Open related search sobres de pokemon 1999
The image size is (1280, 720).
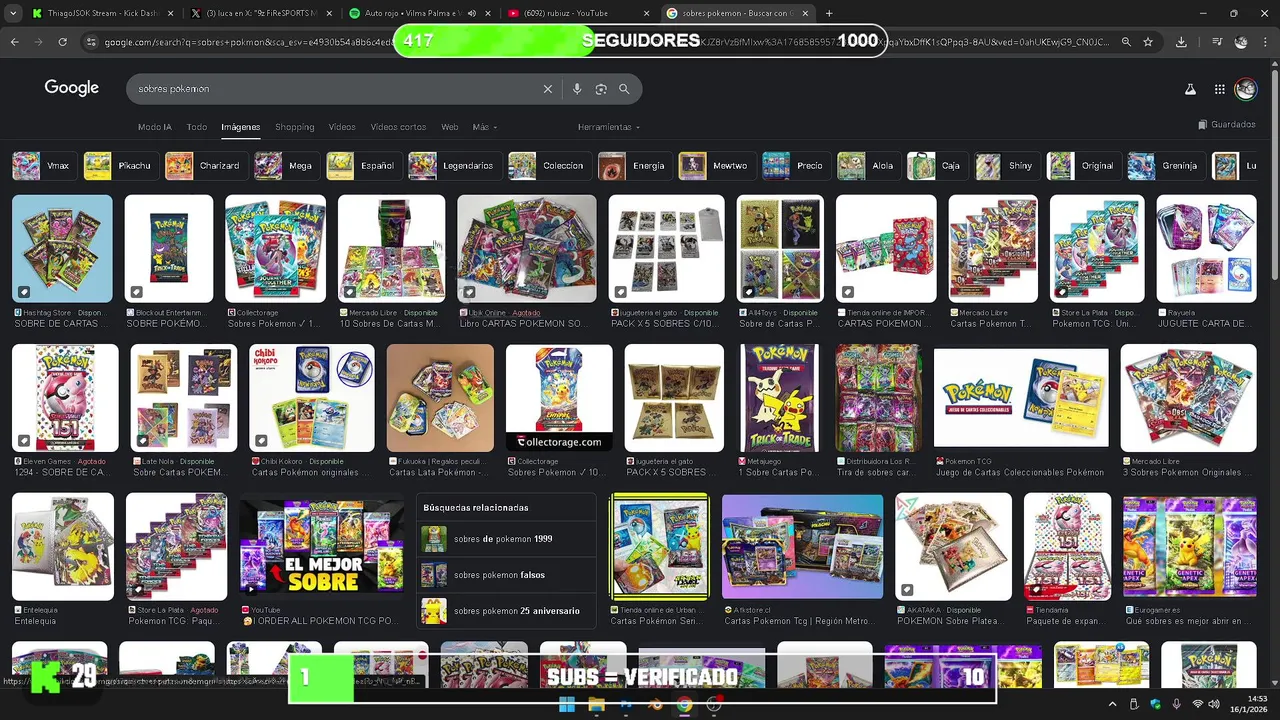pos(506,539)
